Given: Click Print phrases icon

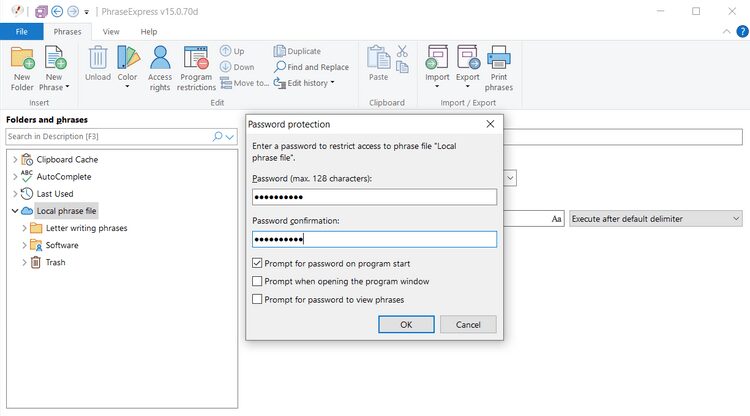Looking at the screenshot, I should point(498,57).
